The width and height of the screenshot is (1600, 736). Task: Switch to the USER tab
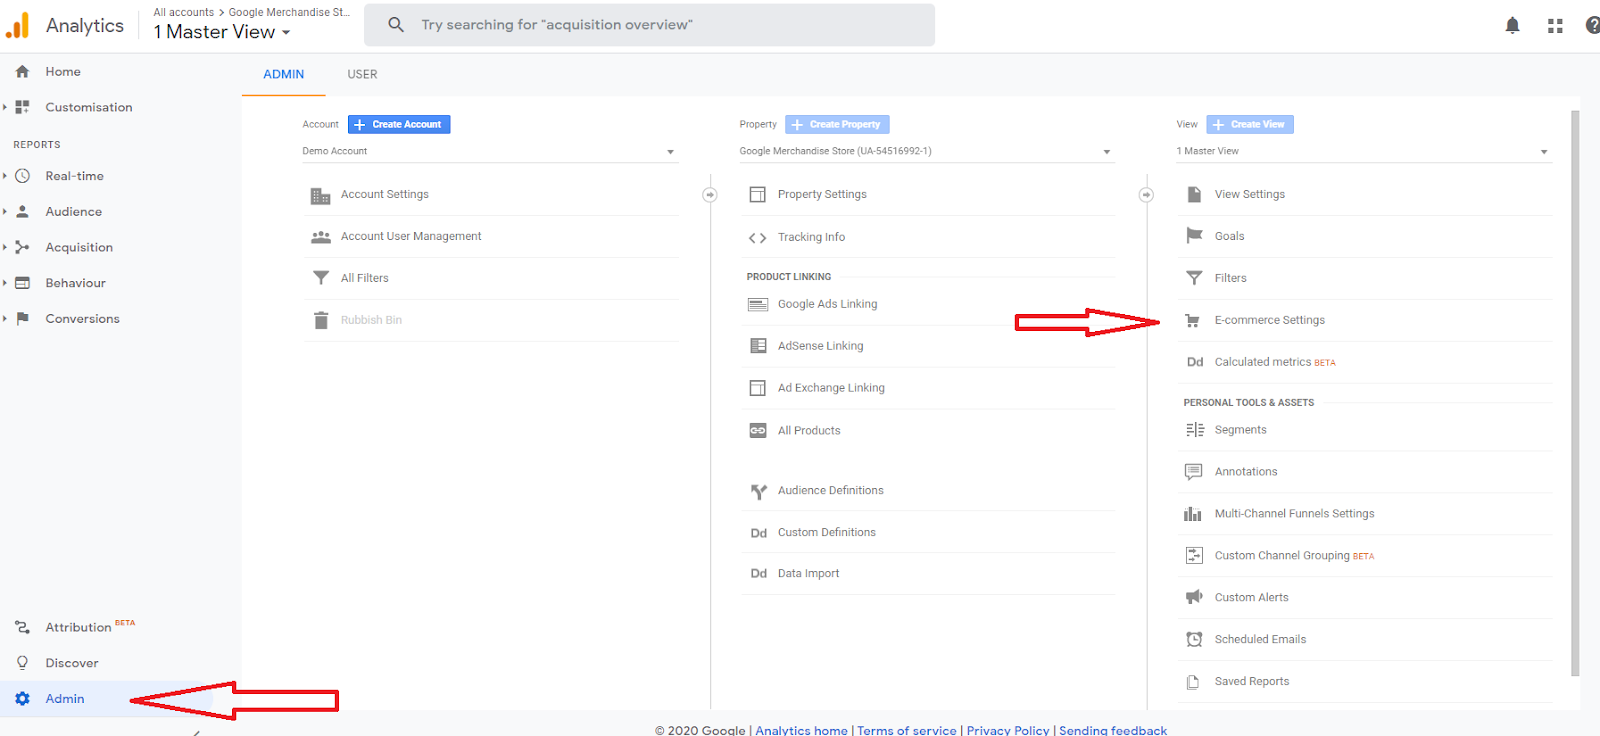point(362,74)
